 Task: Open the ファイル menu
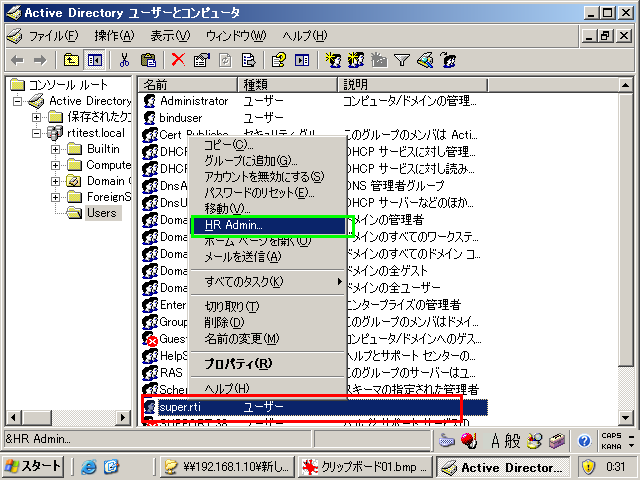53,36
